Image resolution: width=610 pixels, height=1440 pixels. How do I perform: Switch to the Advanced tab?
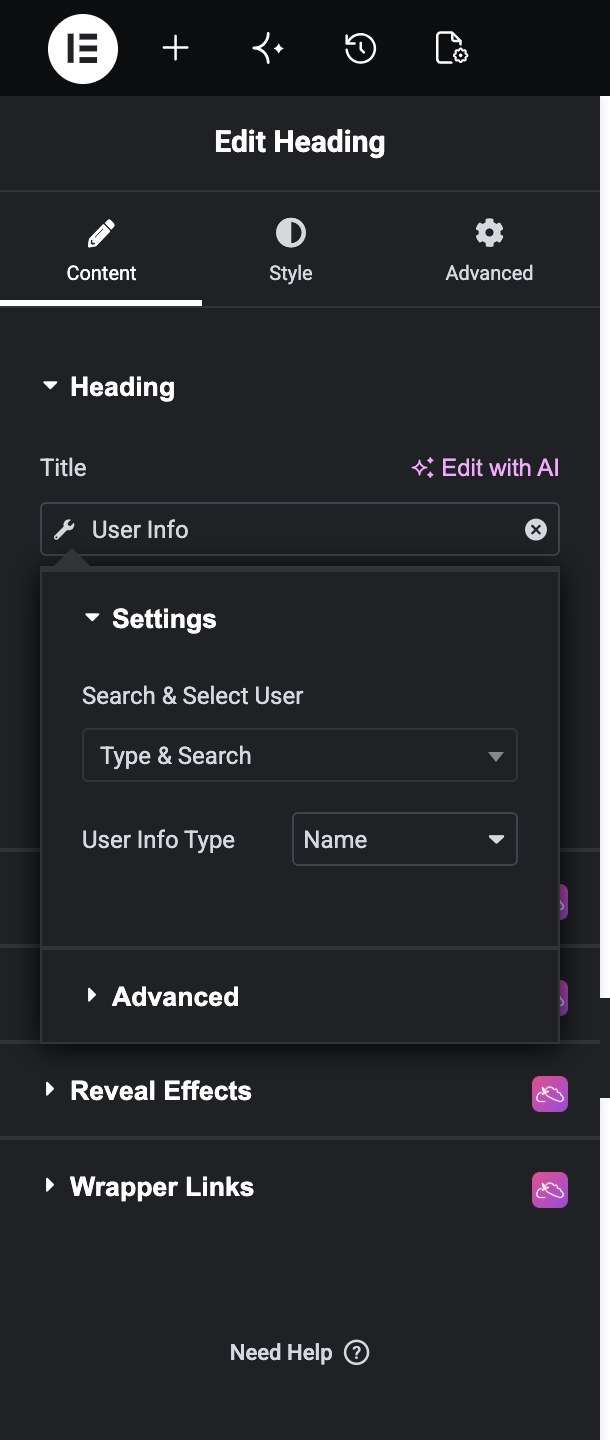click(x=489, y=251)
